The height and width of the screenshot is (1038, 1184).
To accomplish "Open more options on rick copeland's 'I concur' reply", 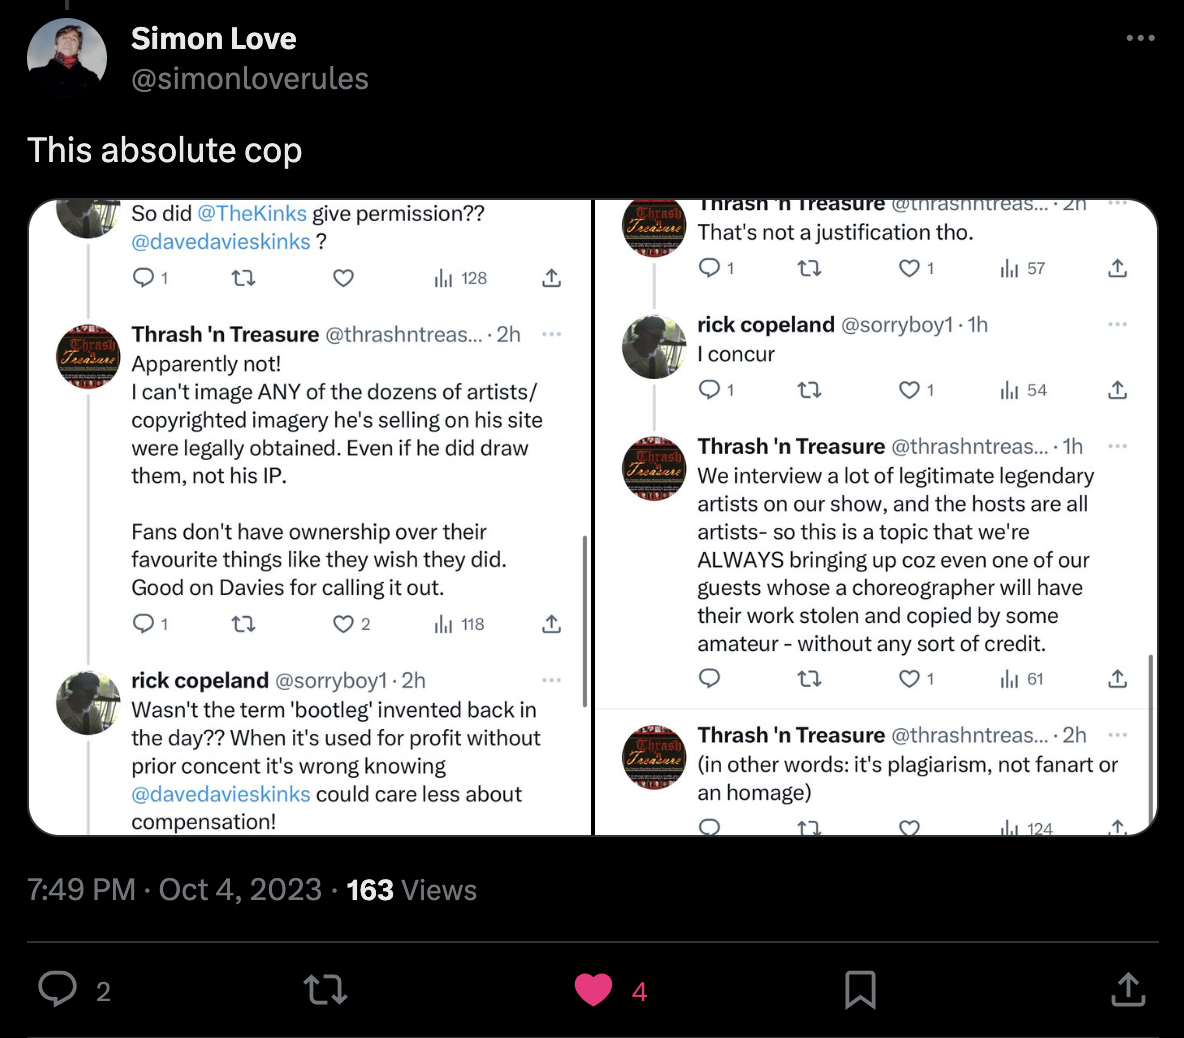I will pyautogui.click(x=1118, y=324).
